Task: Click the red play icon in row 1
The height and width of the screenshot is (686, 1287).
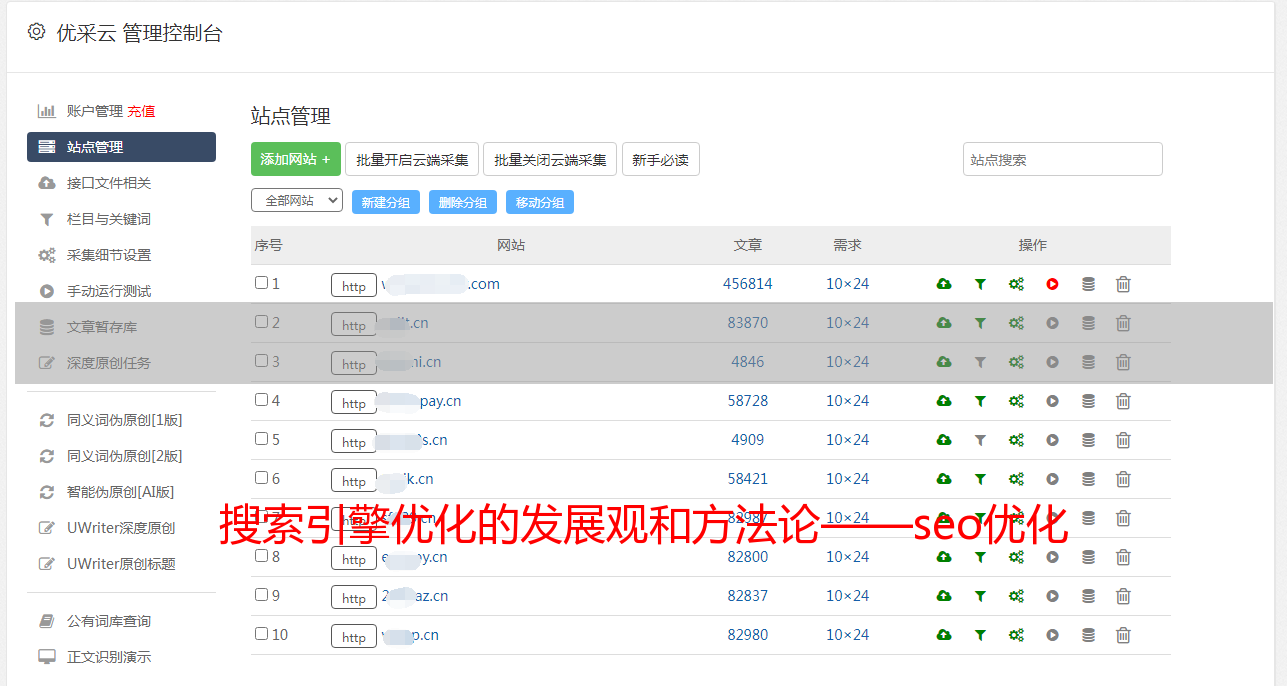Action: pyautogui.click(x=1052, y=284)
